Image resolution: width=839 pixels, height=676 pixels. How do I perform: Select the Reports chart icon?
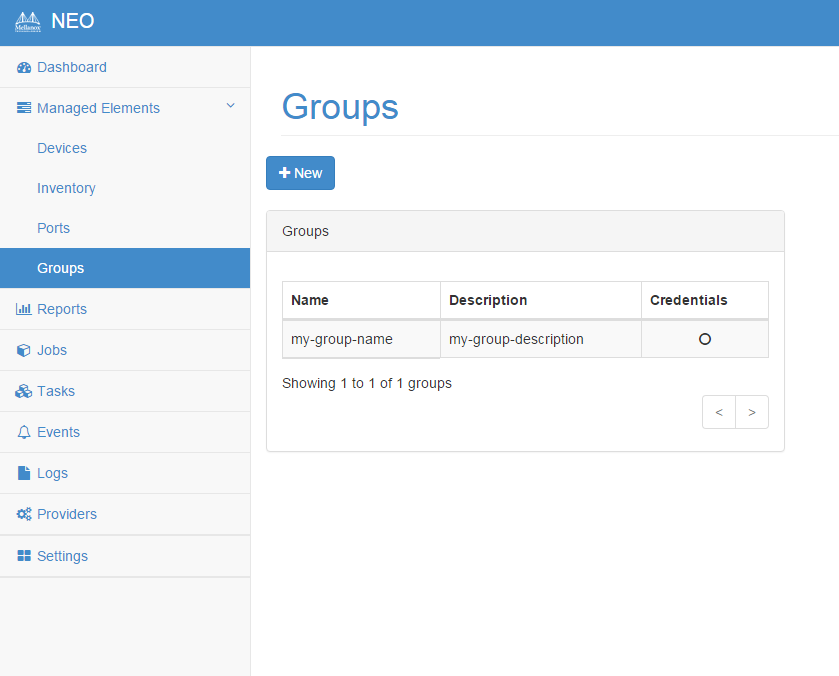24,309
